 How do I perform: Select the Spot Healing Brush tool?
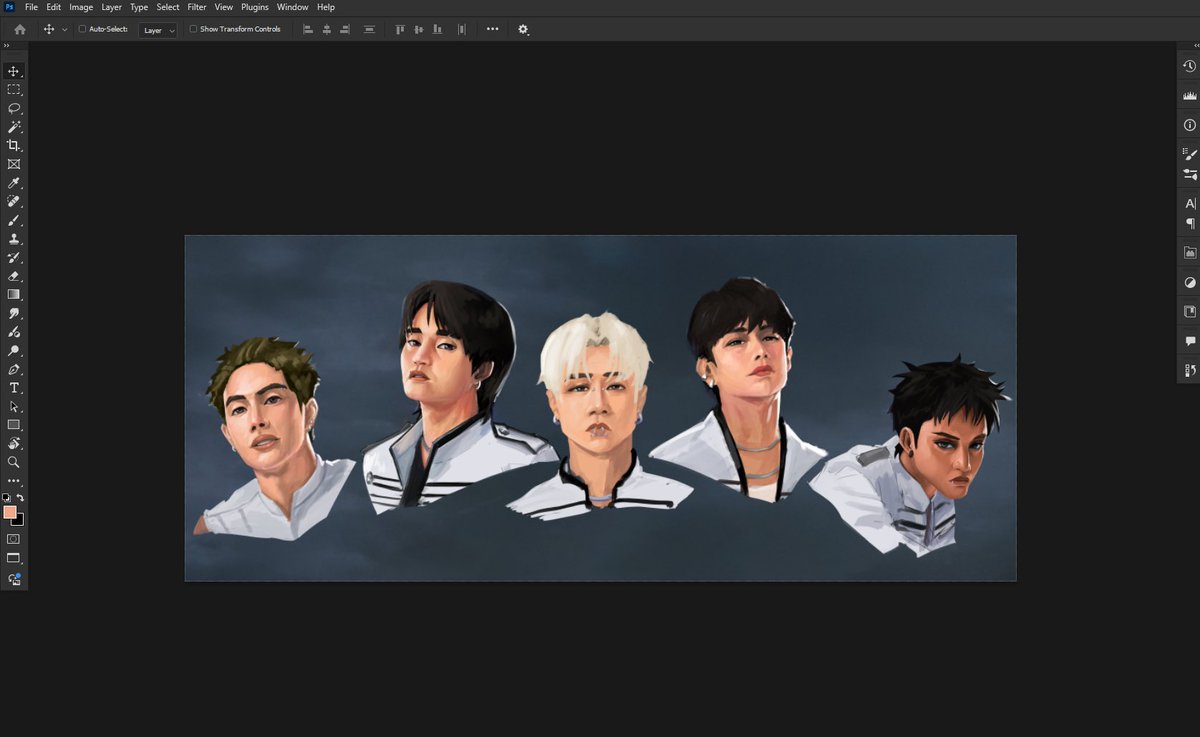14,202
